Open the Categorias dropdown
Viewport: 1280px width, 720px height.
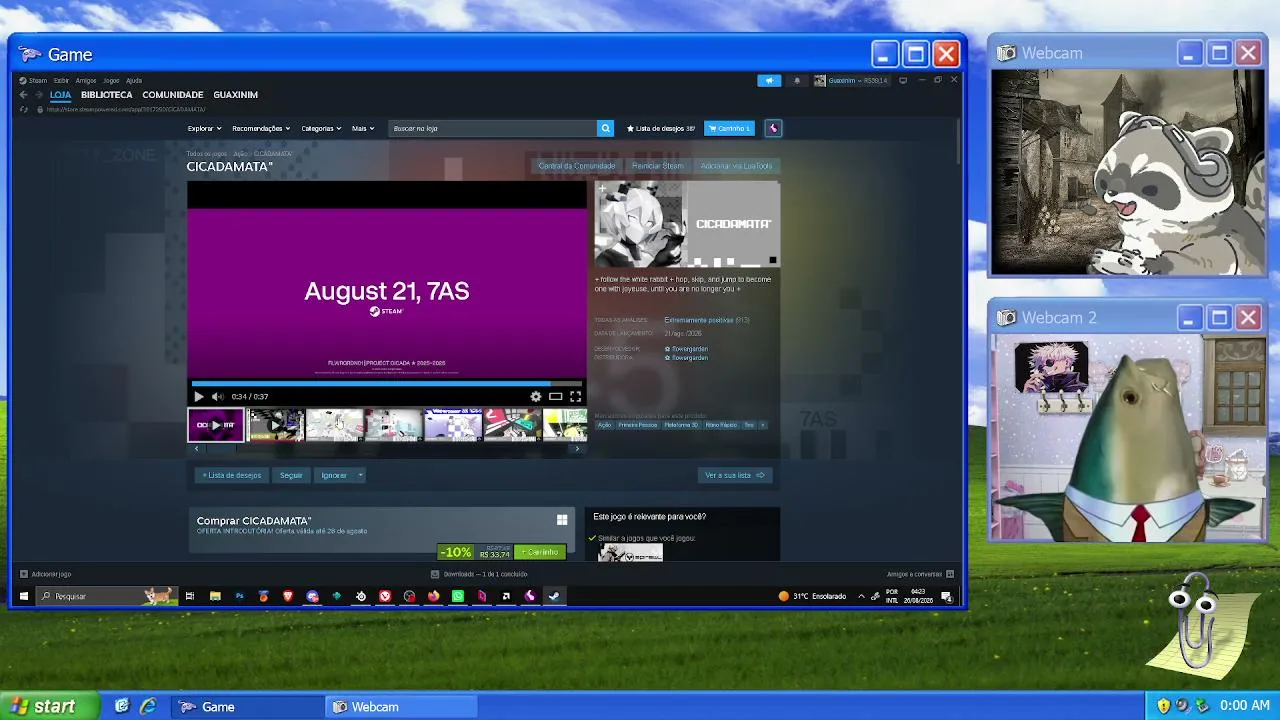tap(321, 128)
